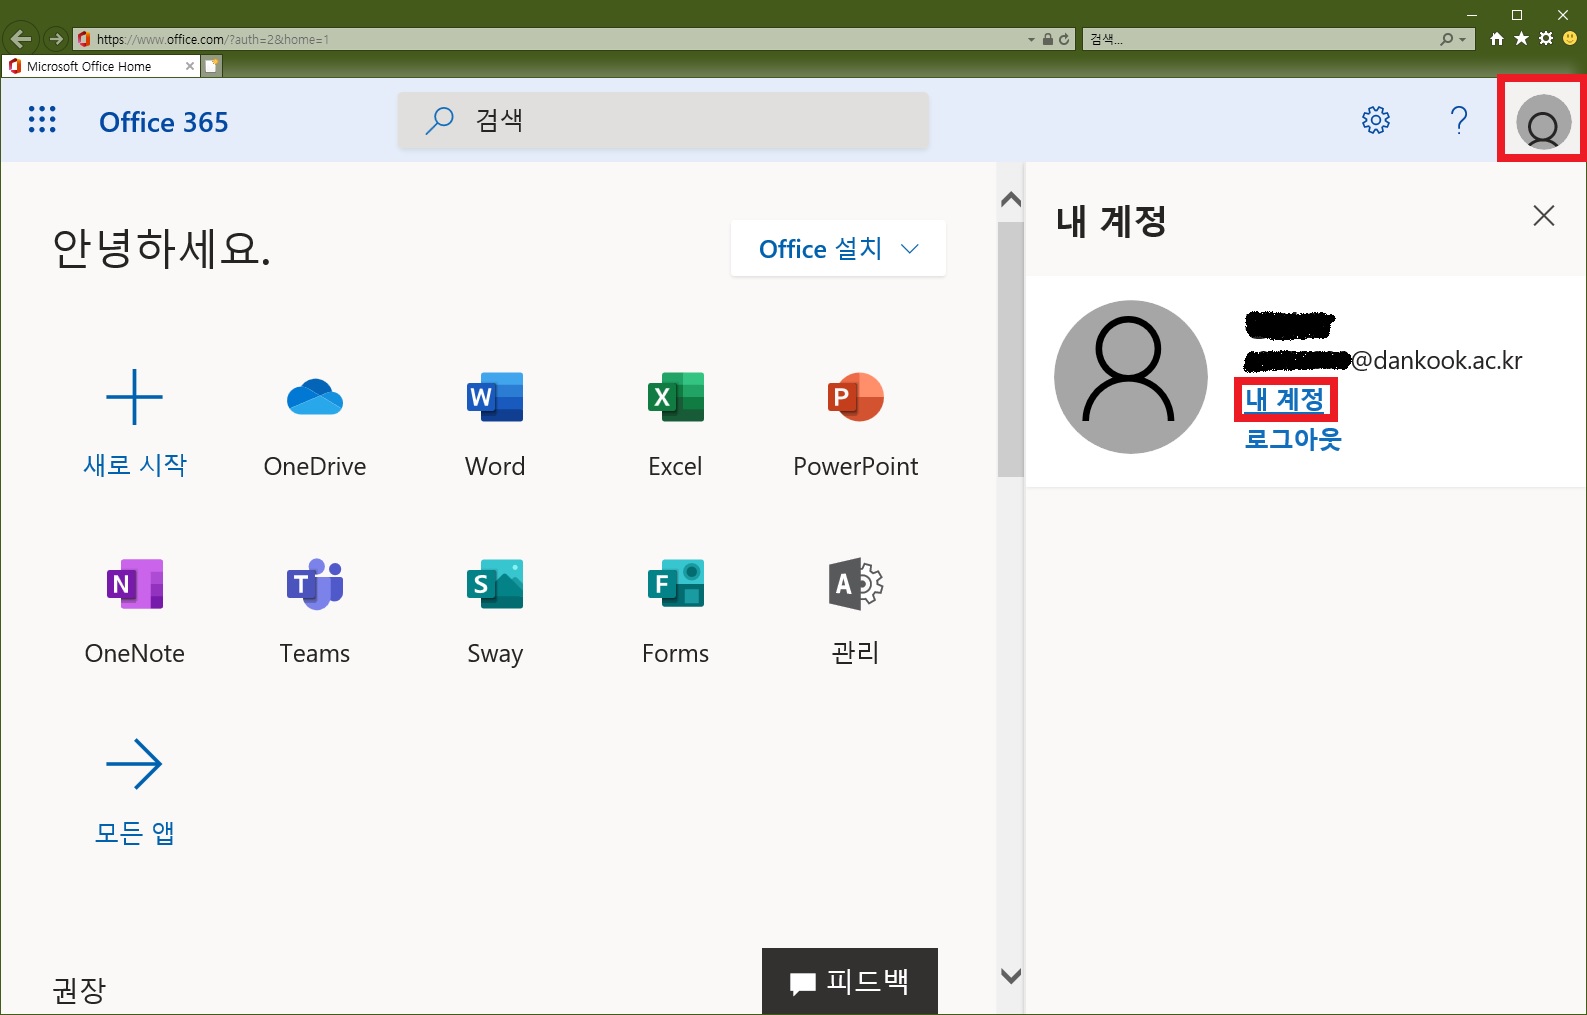This screenshot has height=1015, width=1587.
Task: Close the Microsoft Office Home tab
Action: (190, 66)
